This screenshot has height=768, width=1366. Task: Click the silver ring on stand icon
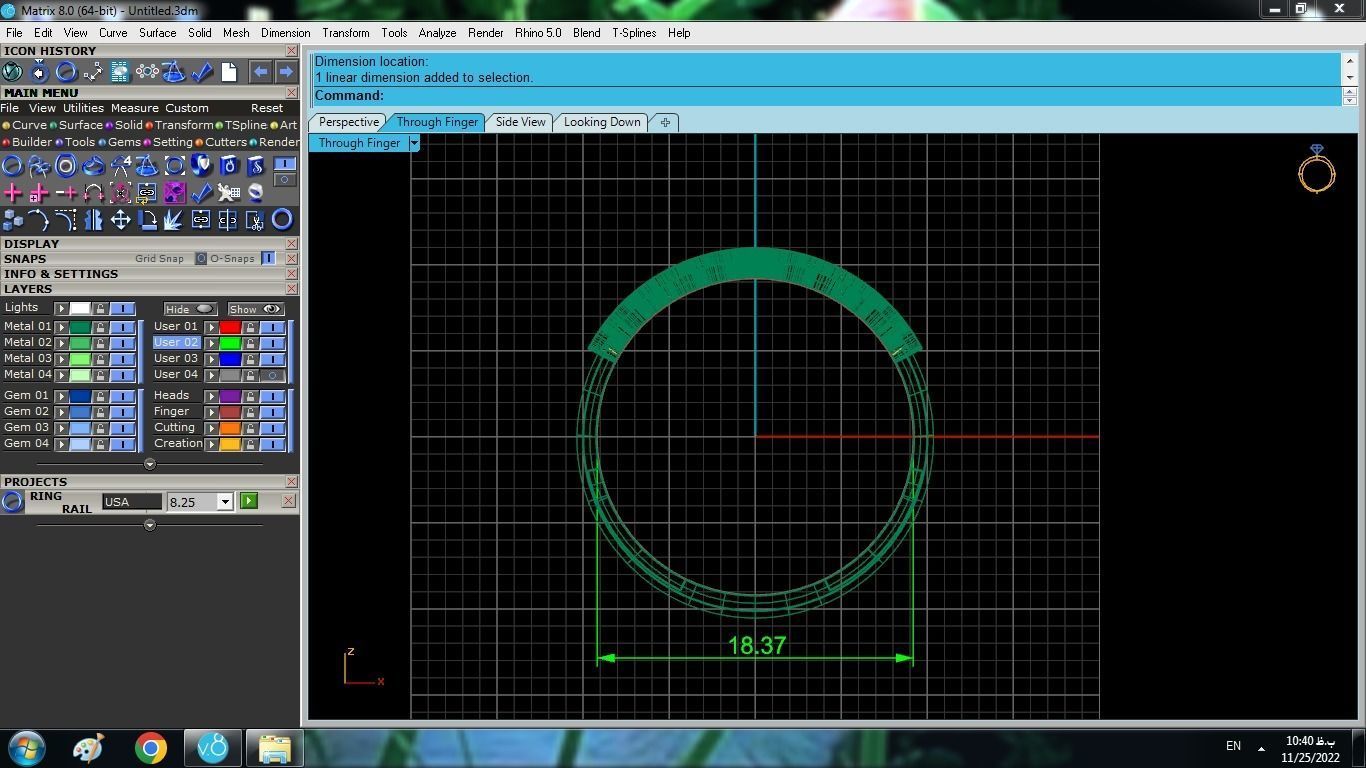click(x=255, y=193)
